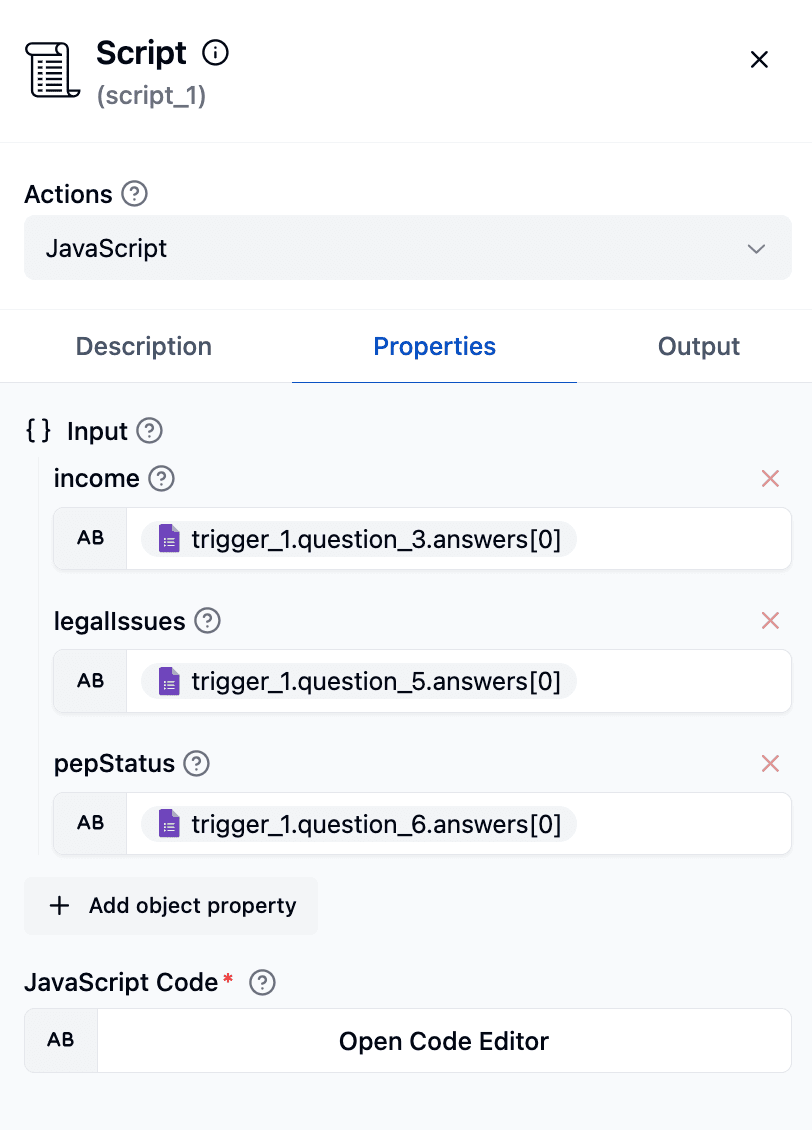The width and height of the screenshot is (812, 1130).
Task: Remove the pepStatus property with the red X
Action: point(770,764)
